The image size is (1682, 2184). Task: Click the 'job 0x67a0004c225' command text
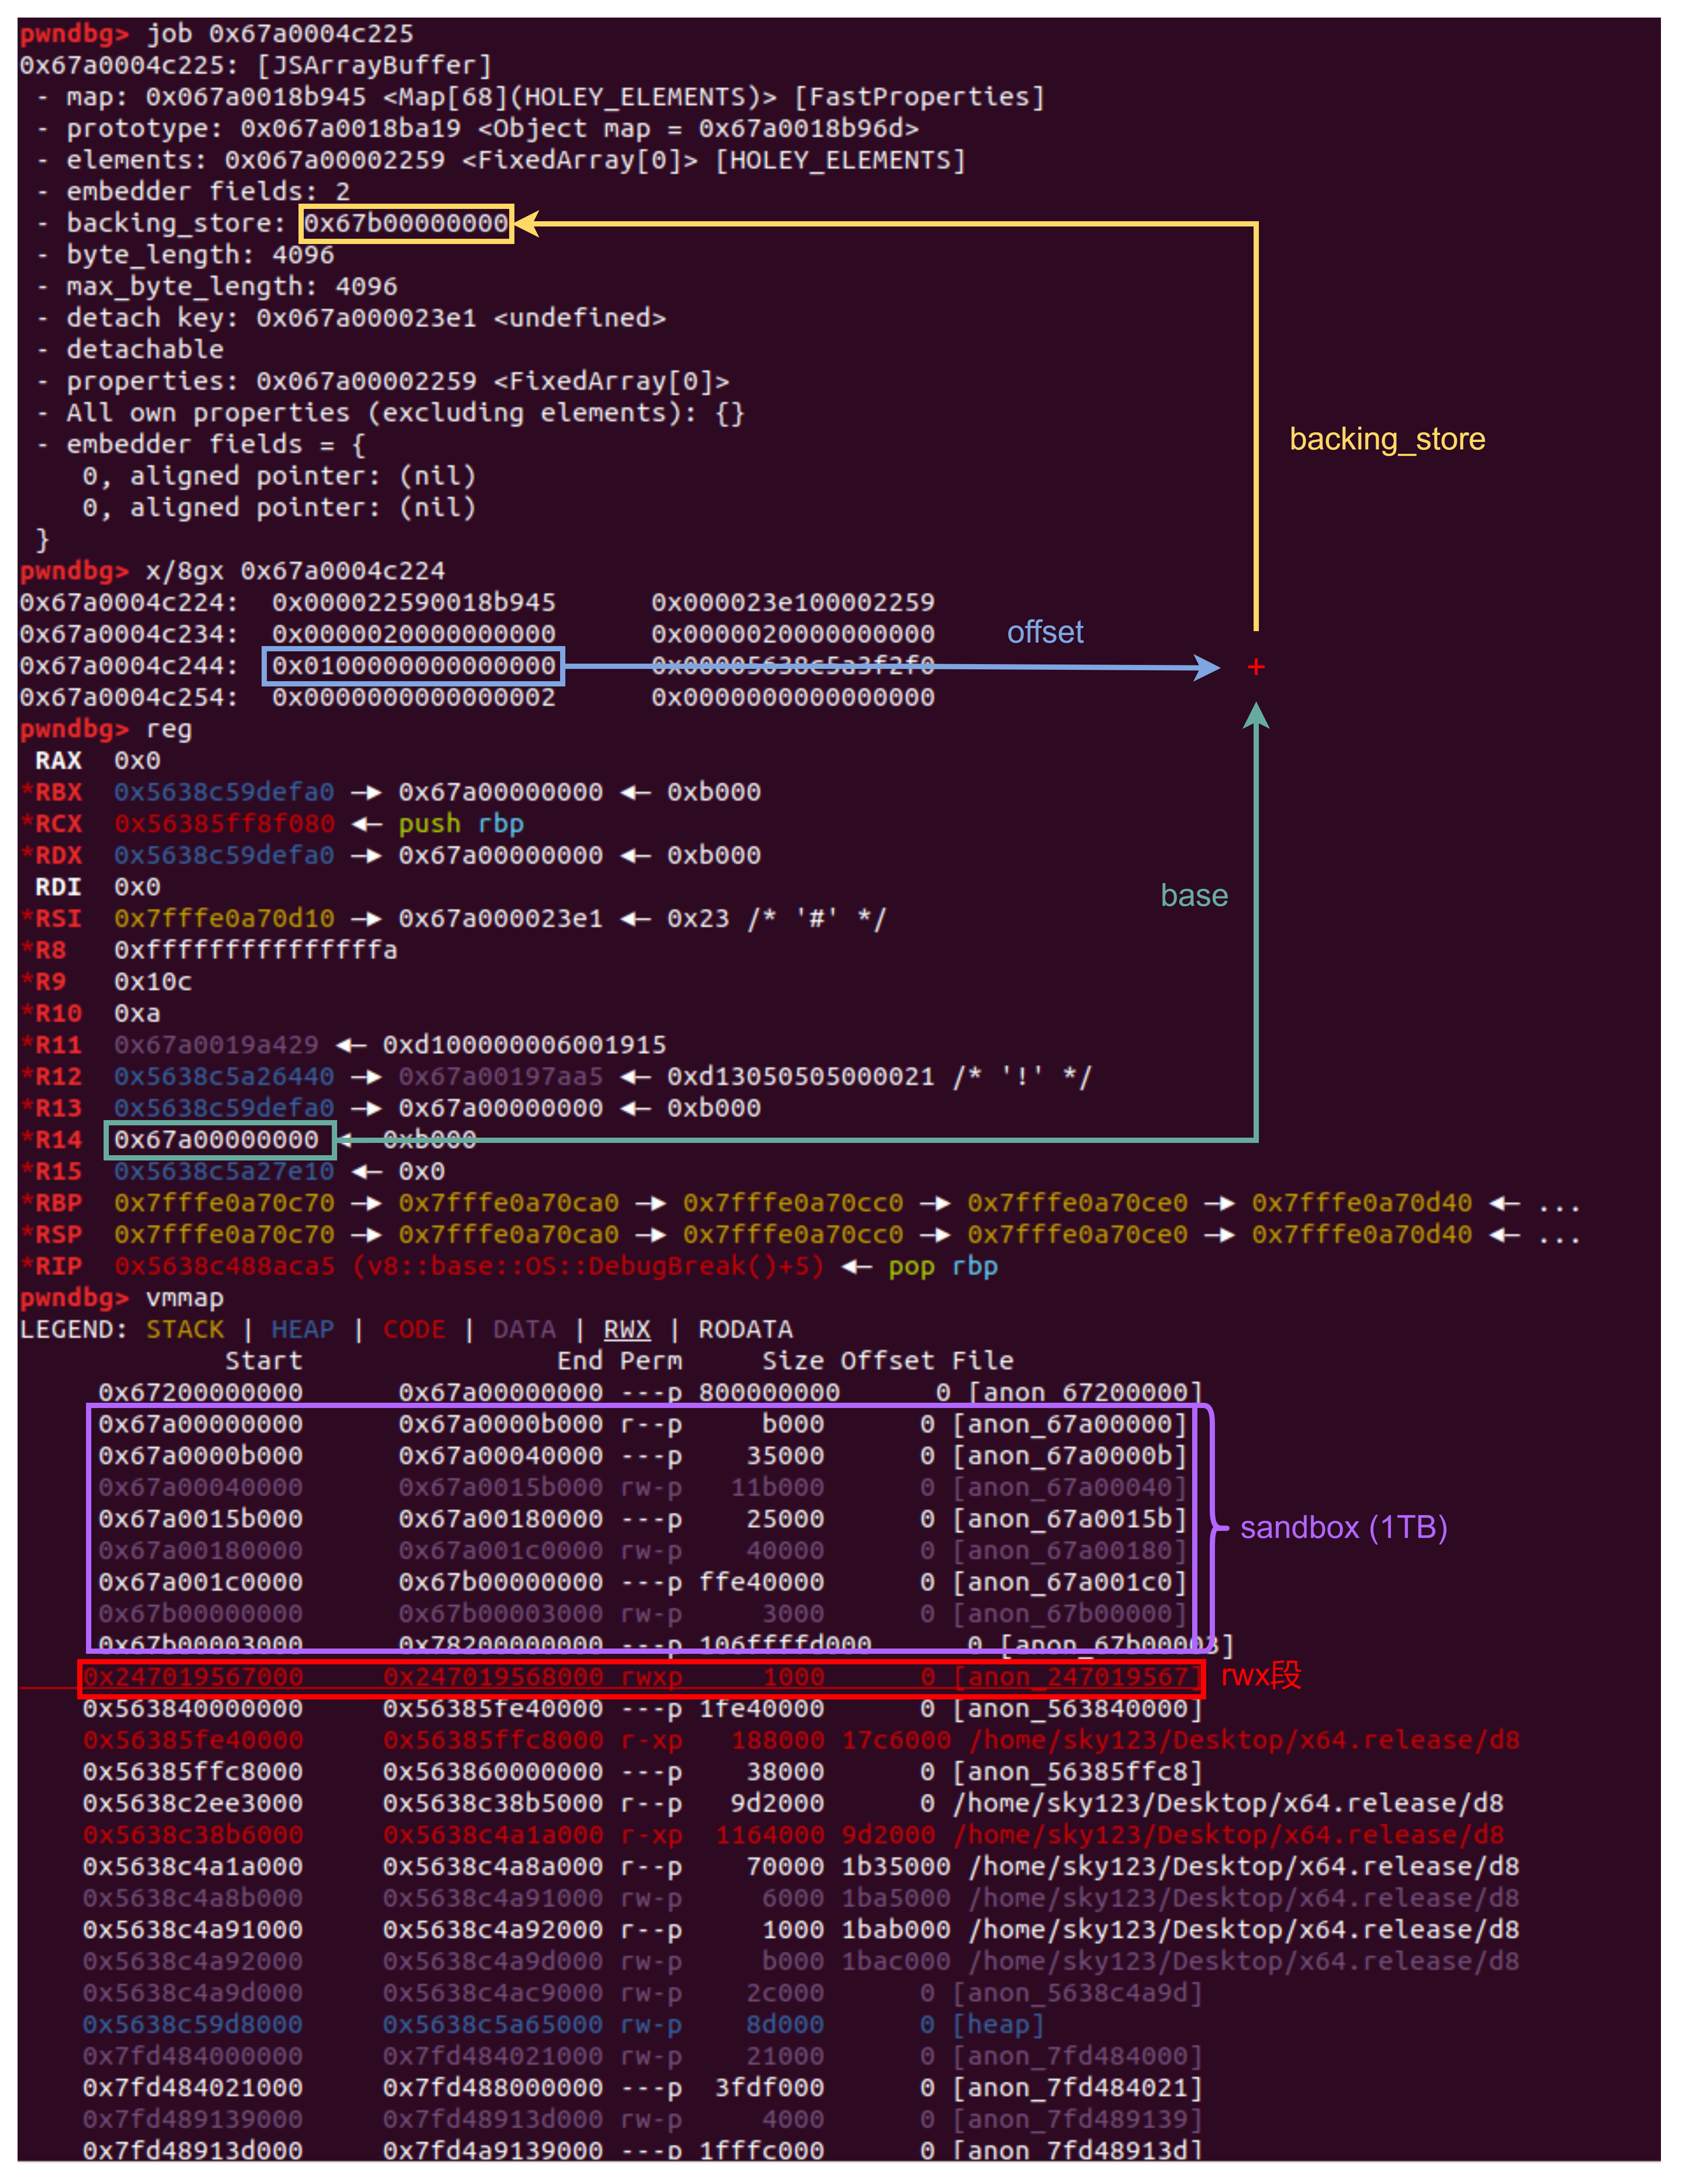(280, 34)
